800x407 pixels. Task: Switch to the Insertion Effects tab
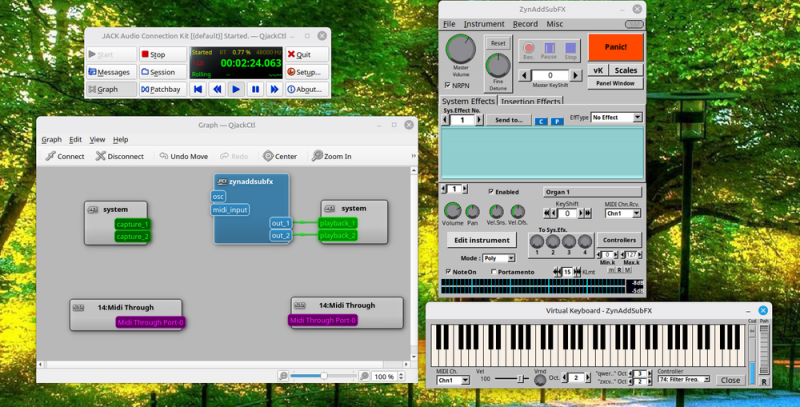(x=529, y=101)
